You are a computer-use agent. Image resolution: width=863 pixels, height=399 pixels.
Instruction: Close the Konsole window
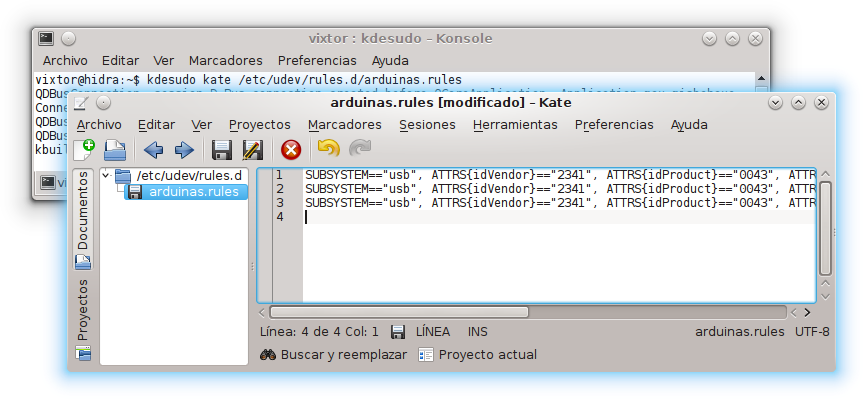pos(756,39)
